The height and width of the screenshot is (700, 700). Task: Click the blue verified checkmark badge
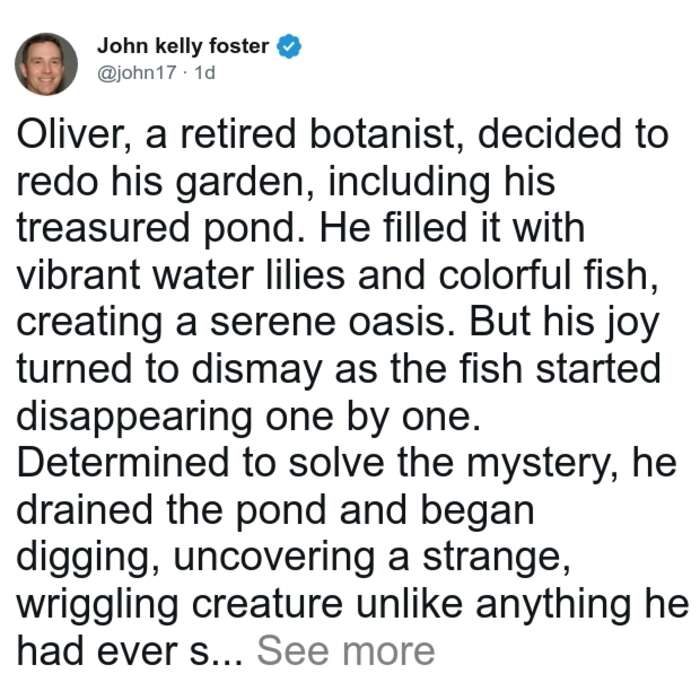pos(289,46)
